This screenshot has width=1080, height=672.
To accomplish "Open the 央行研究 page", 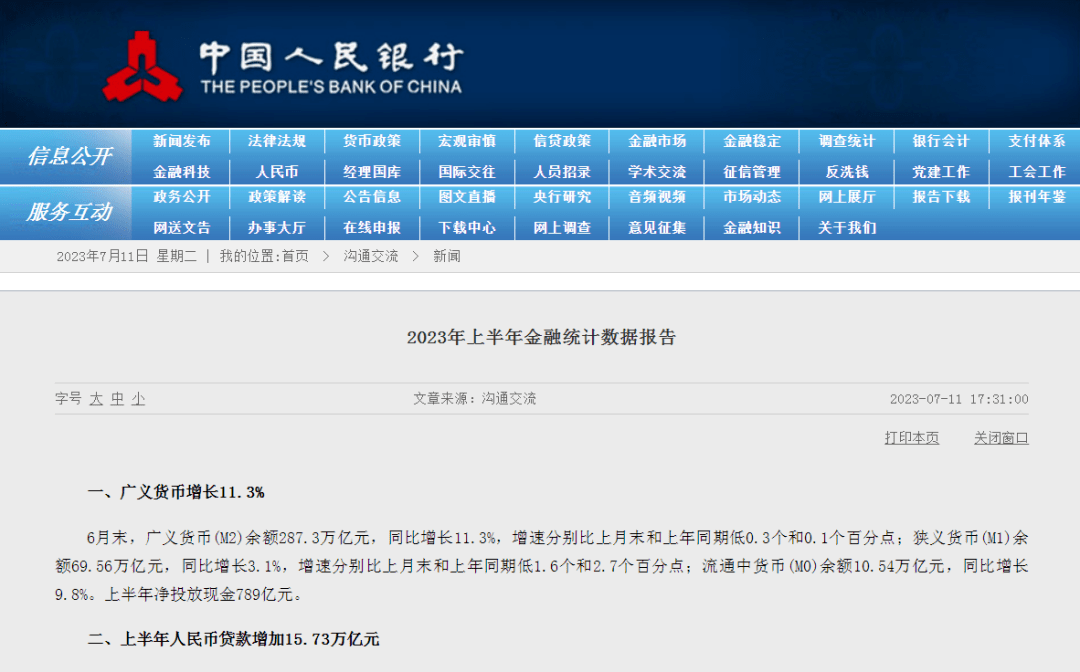I will (562, 197).
